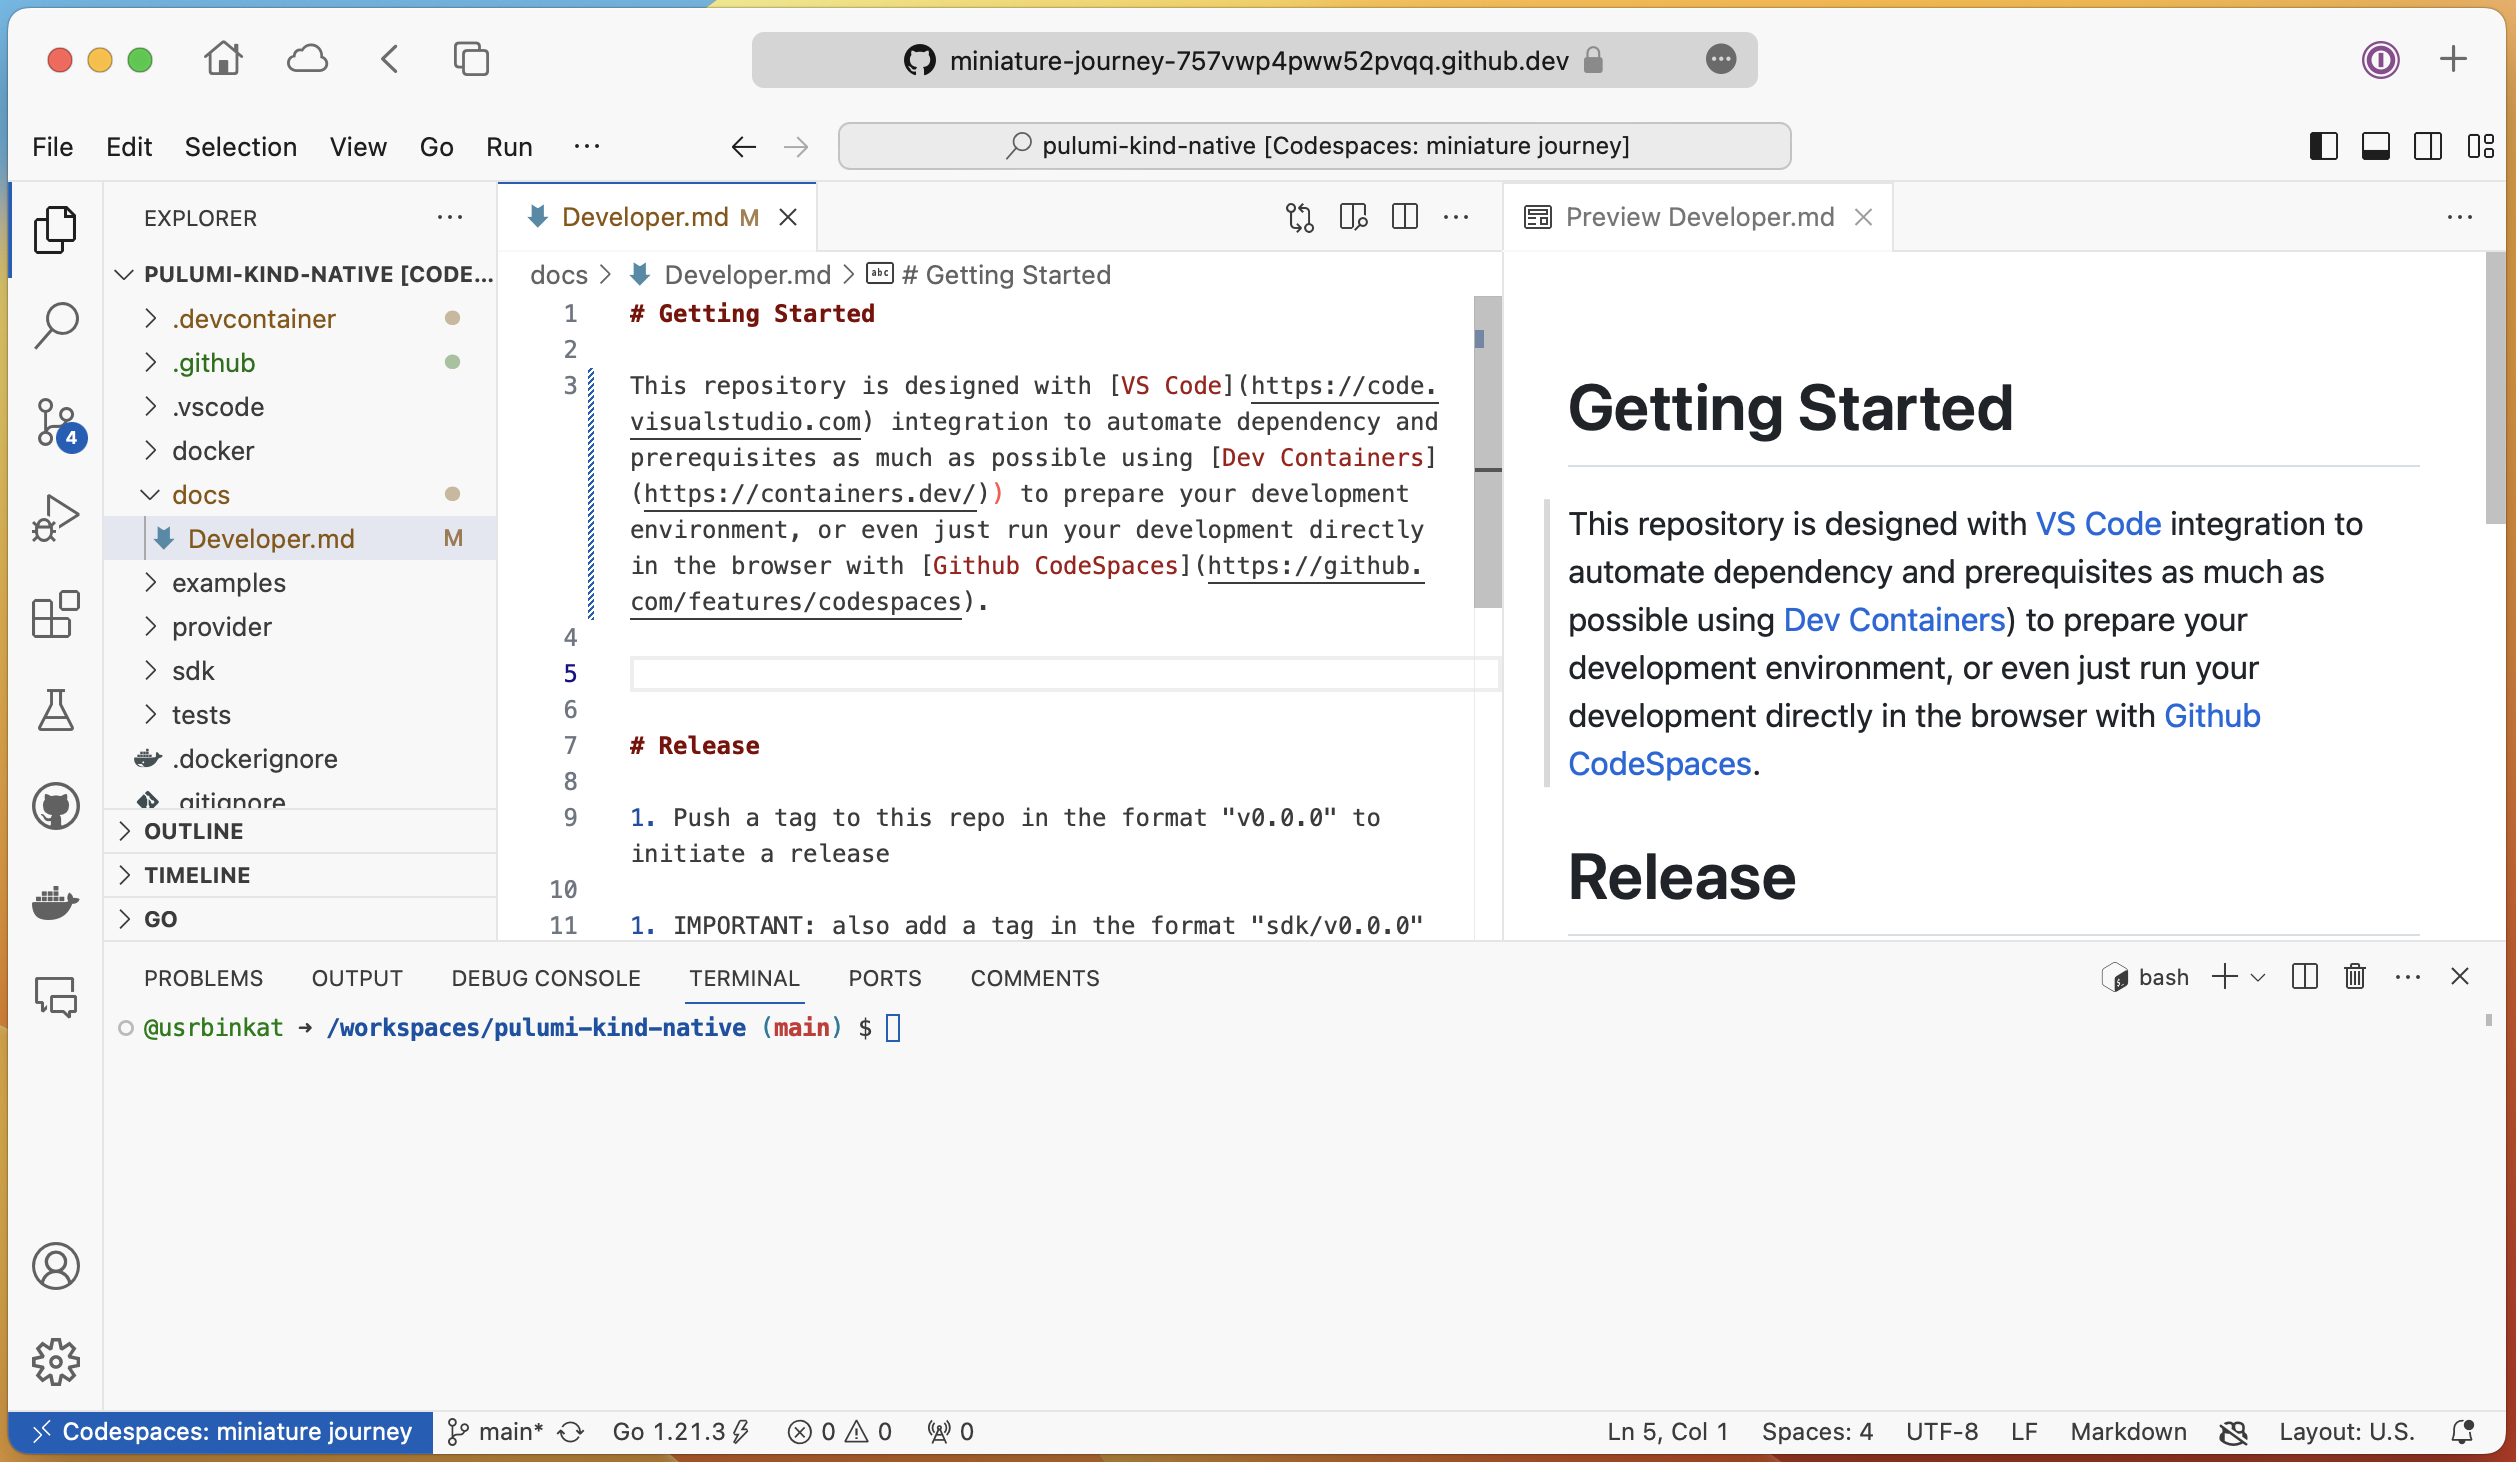Viewport: 2516px width, 1462px height.
Task: Click Spaces: 4 indentation setting
Action: 1817,1432
